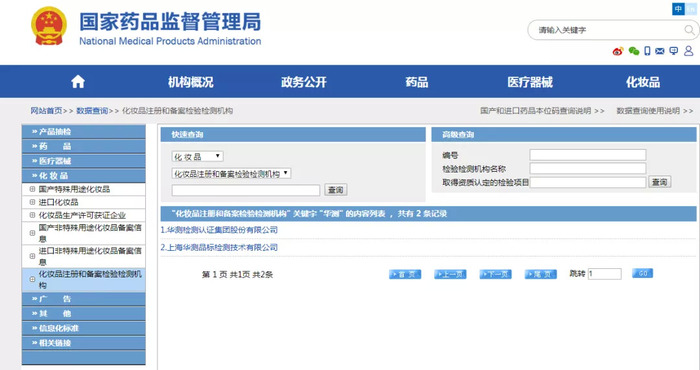Screen dimensions: 700x370
Task: Select the 医疗器械 sidebar section
Action: coord(83,161)
